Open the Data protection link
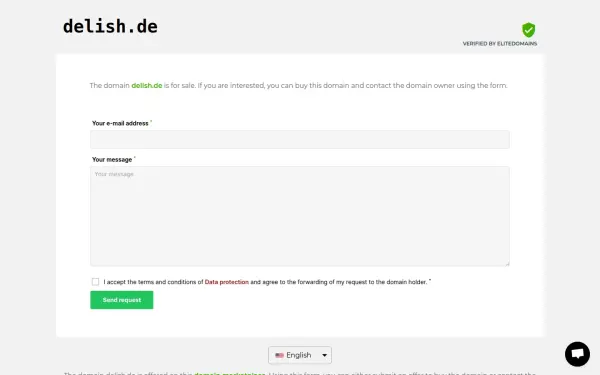The image size is (600, 375). coord(227,282)
